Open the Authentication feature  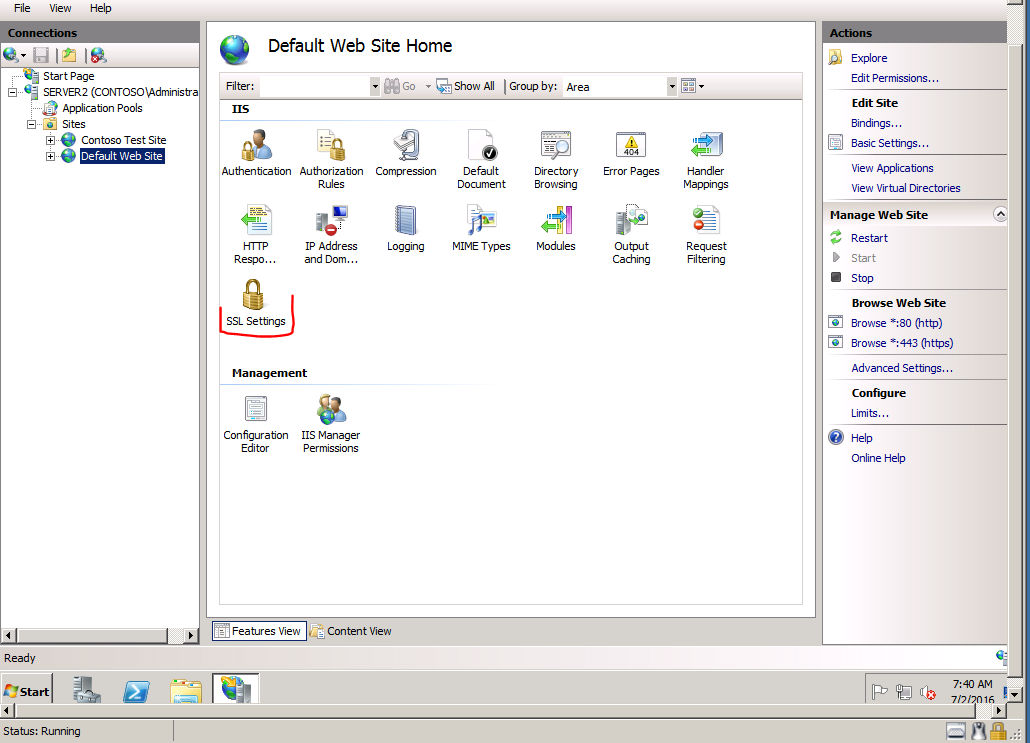(256, 154)
